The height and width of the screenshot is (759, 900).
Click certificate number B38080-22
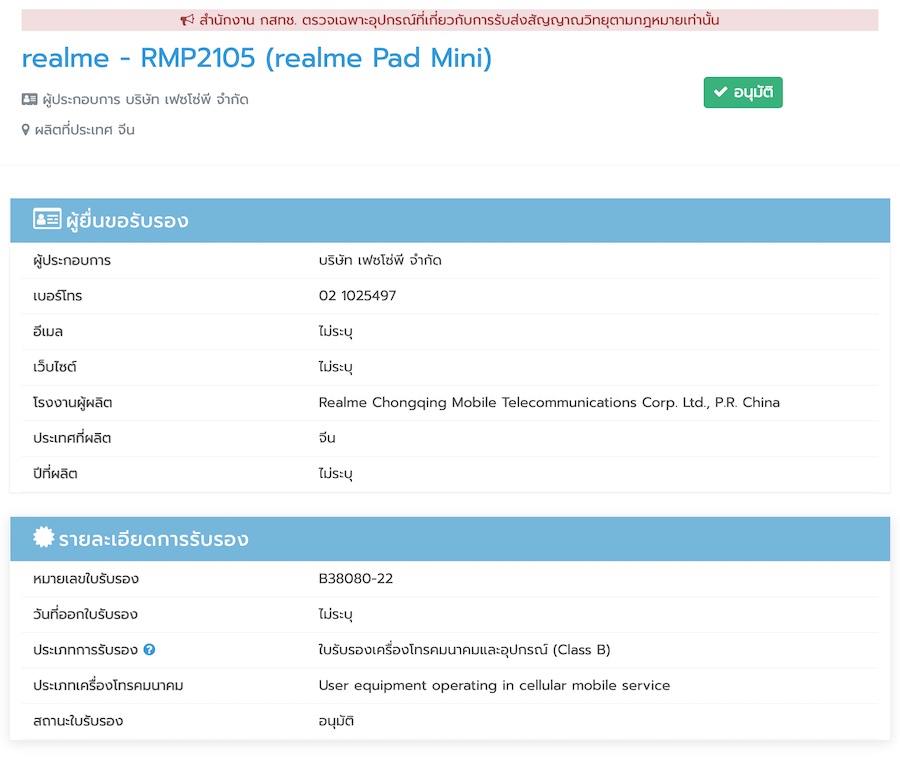coord(356,579)
